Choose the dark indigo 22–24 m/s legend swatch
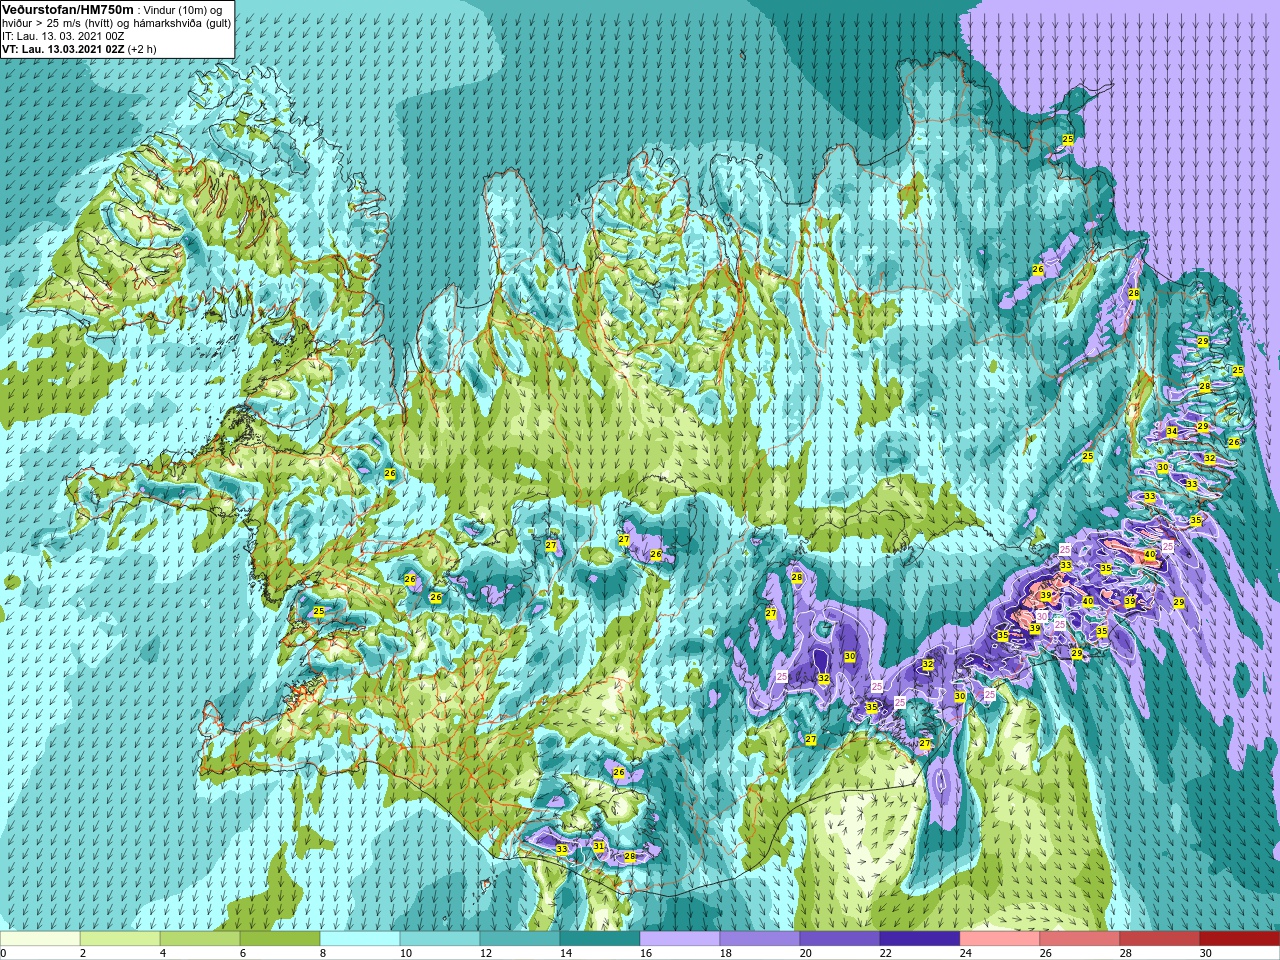The image size is (1280, 960). [x=920, y=939]
